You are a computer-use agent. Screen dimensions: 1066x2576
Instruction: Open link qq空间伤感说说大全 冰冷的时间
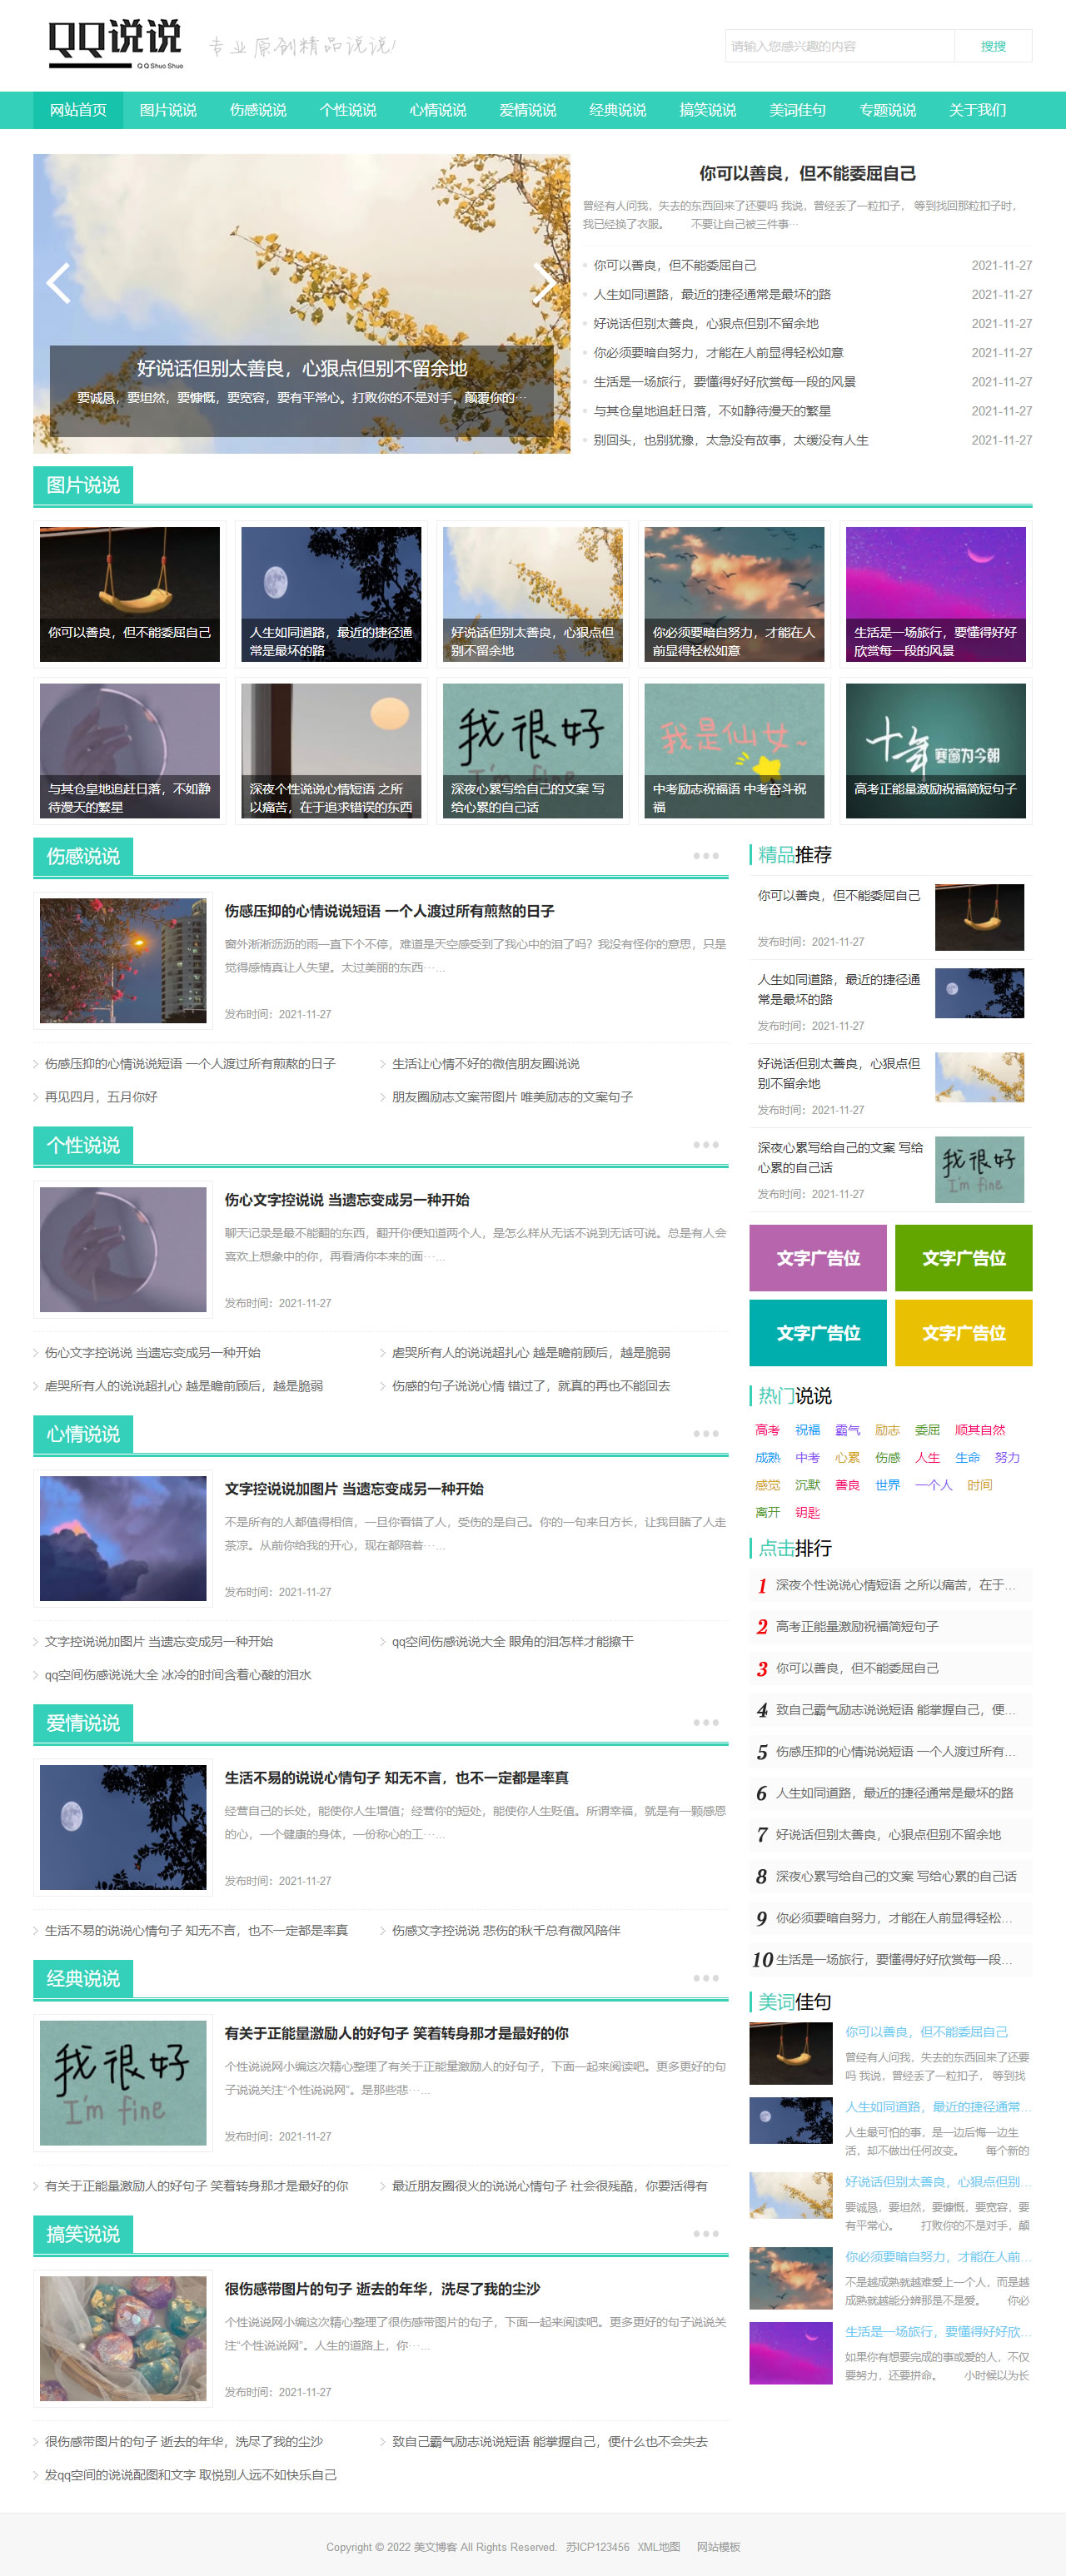point(178,1675)
